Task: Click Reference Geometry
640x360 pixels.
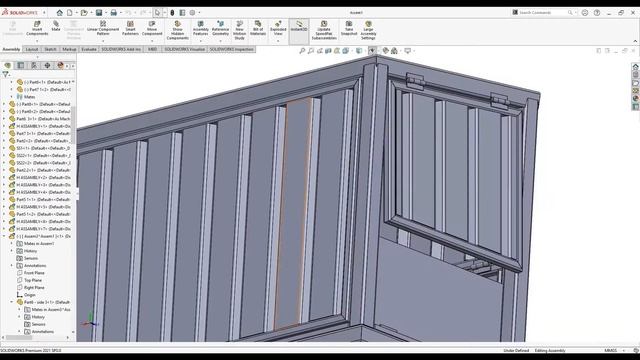Action: [x=220, y=29]
